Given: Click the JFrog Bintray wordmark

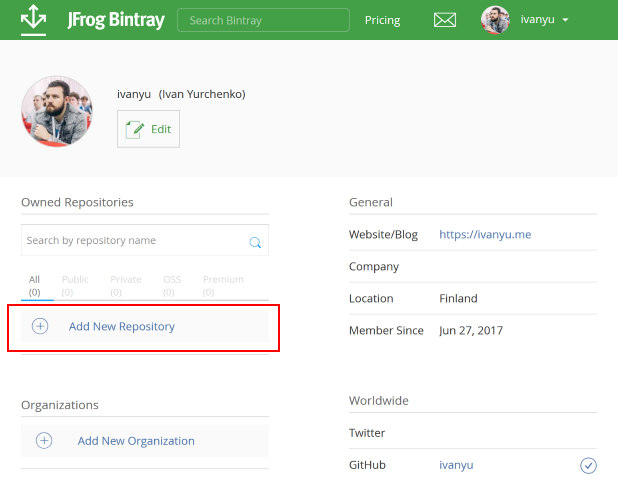Looking at the screenshot, I should pyautogui.click(x=116, y=20).
